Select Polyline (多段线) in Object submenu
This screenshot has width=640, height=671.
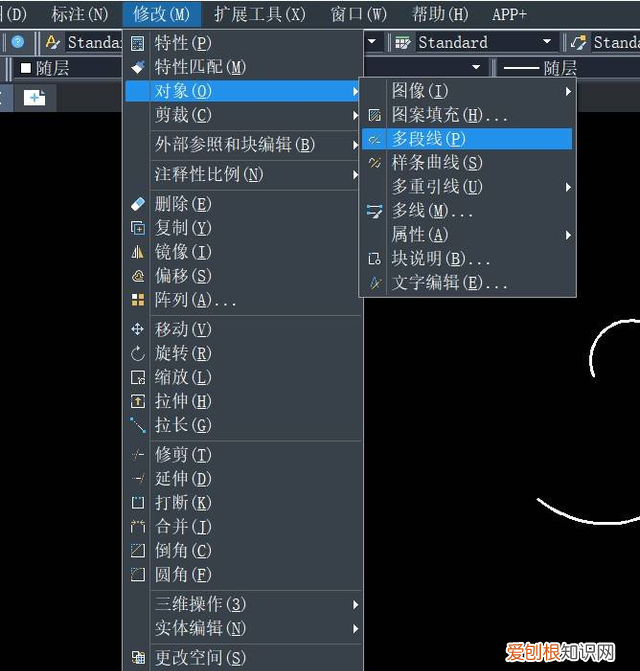coord(467,139)
